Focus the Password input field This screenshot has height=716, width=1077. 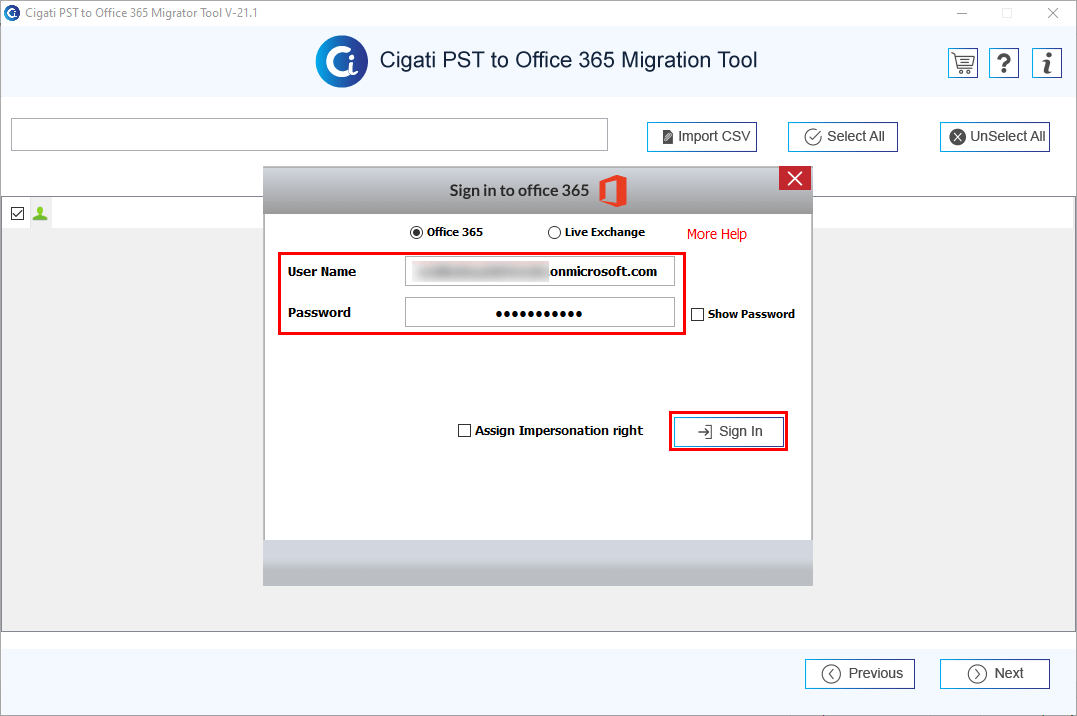point(540,313)
